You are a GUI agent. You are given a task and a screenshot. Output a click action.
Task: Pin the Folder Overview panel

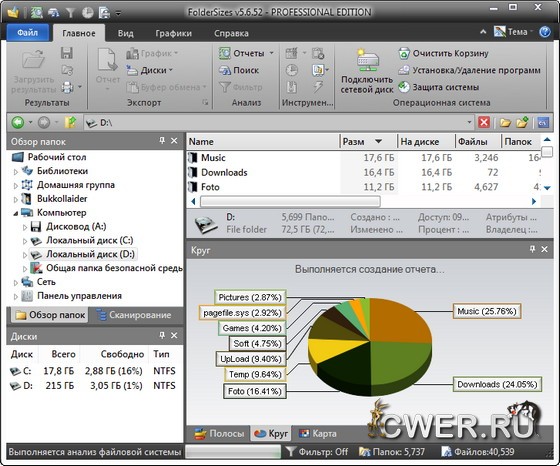point(162,141)
